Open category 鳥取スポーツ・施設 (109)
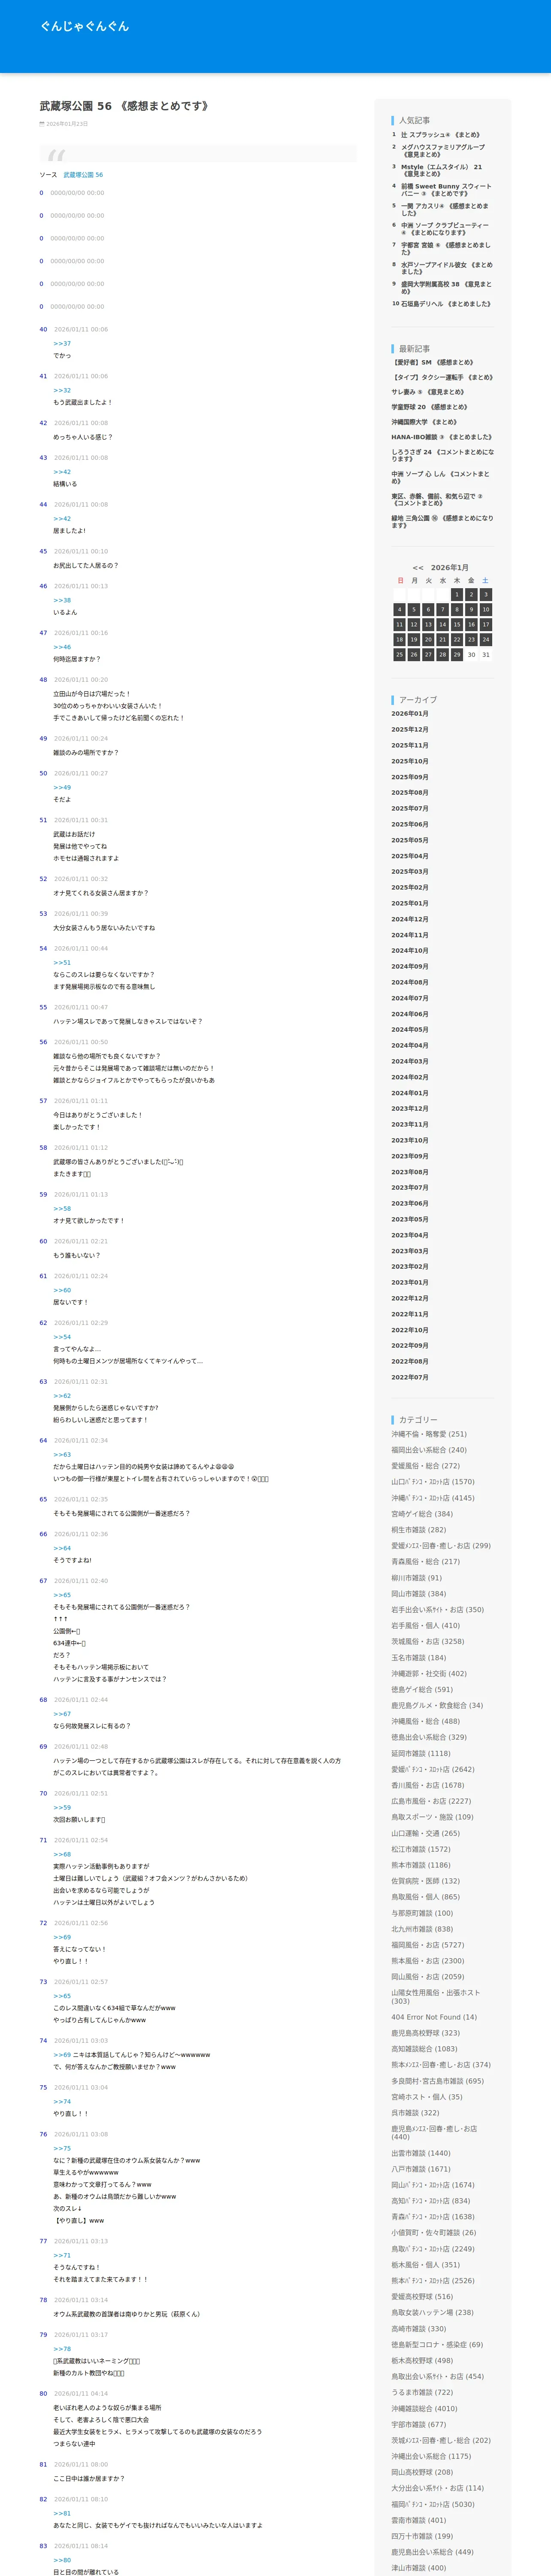Screen dimensions: 551x2576 432,1817
